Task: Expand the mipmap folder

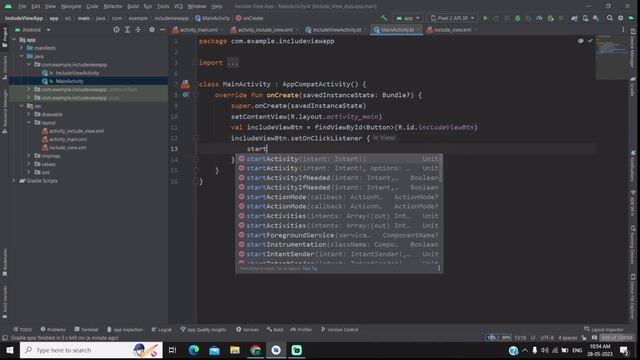Action: click(x=29, y=156)
